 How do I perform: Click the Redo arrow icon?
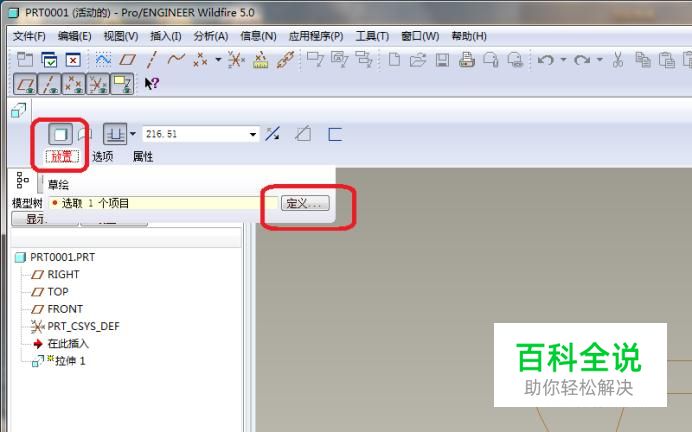pyautogui.click(x=582, y=60)
